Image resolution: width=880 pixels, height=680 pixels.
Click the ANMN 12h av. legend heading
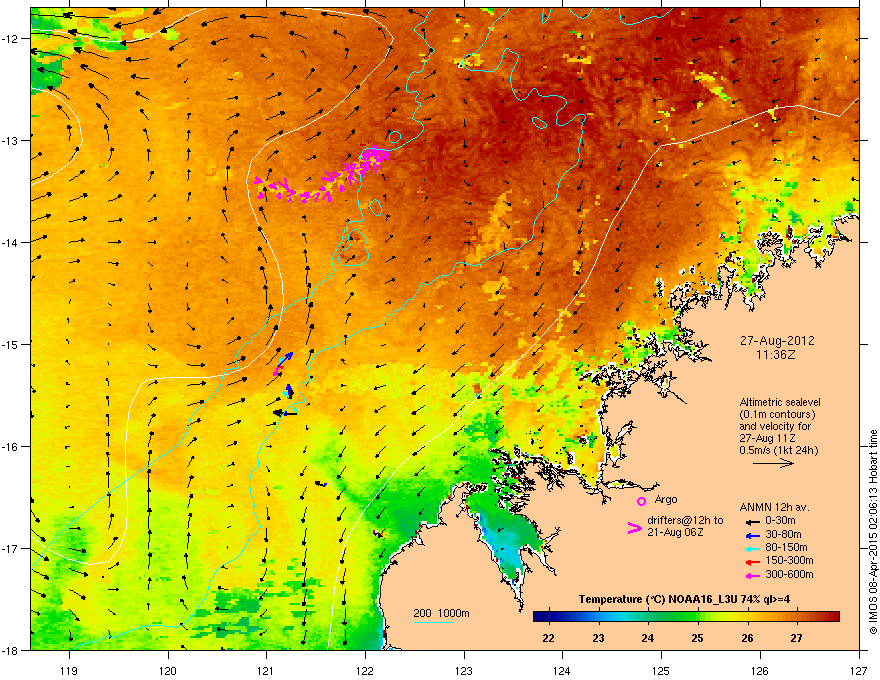(x=774, y=507)
